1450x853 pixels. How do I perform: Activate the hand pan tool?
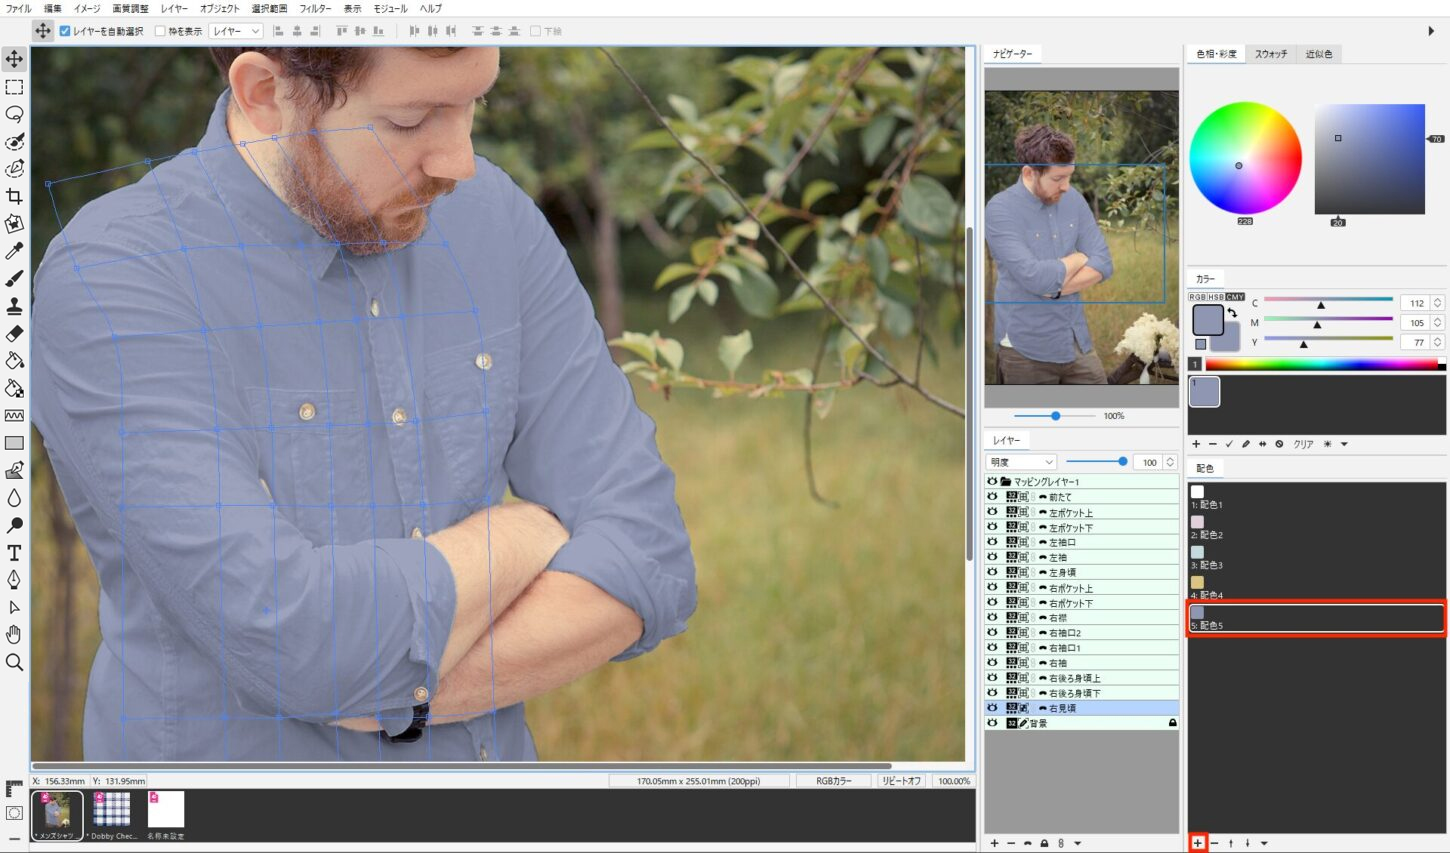(14, 634)
